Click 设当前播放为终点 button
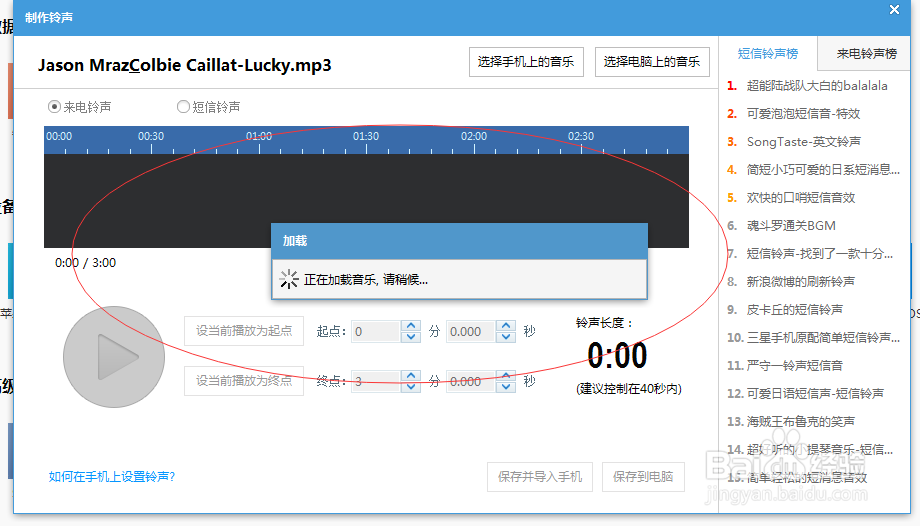This screenshot has width=920, height=526. [x=244, y=381]
